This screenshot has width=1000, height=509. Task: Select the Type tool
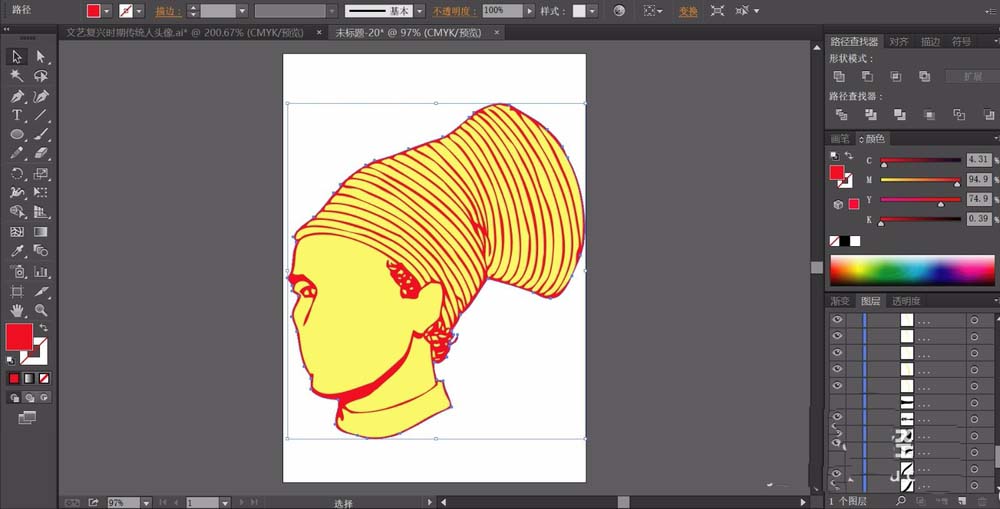tap(17, 115)
